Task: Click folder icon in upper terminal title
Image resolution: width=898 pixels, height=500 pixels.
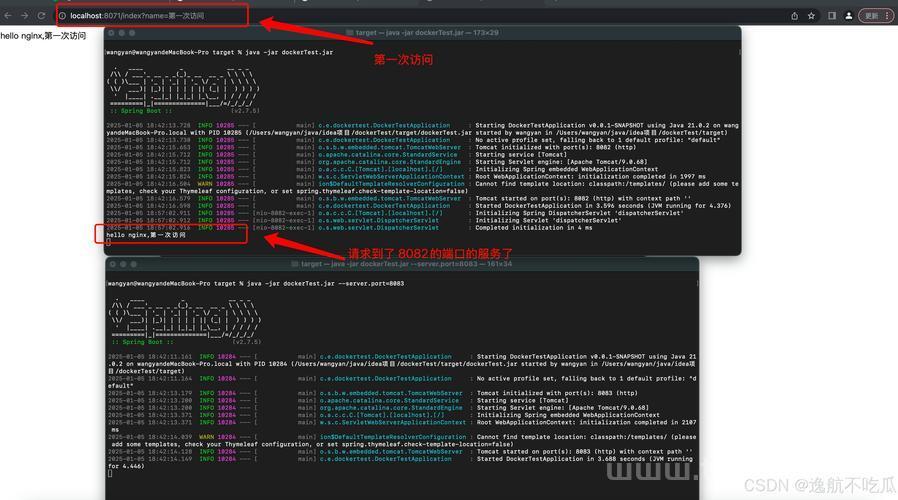Action: pyautogui.click(x=349, y=33)
